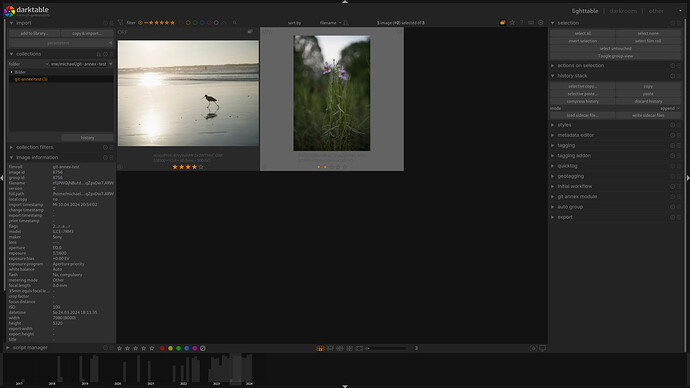Click the copy & import button
This screenshot has height=388, width=690.
coord(87,33)
